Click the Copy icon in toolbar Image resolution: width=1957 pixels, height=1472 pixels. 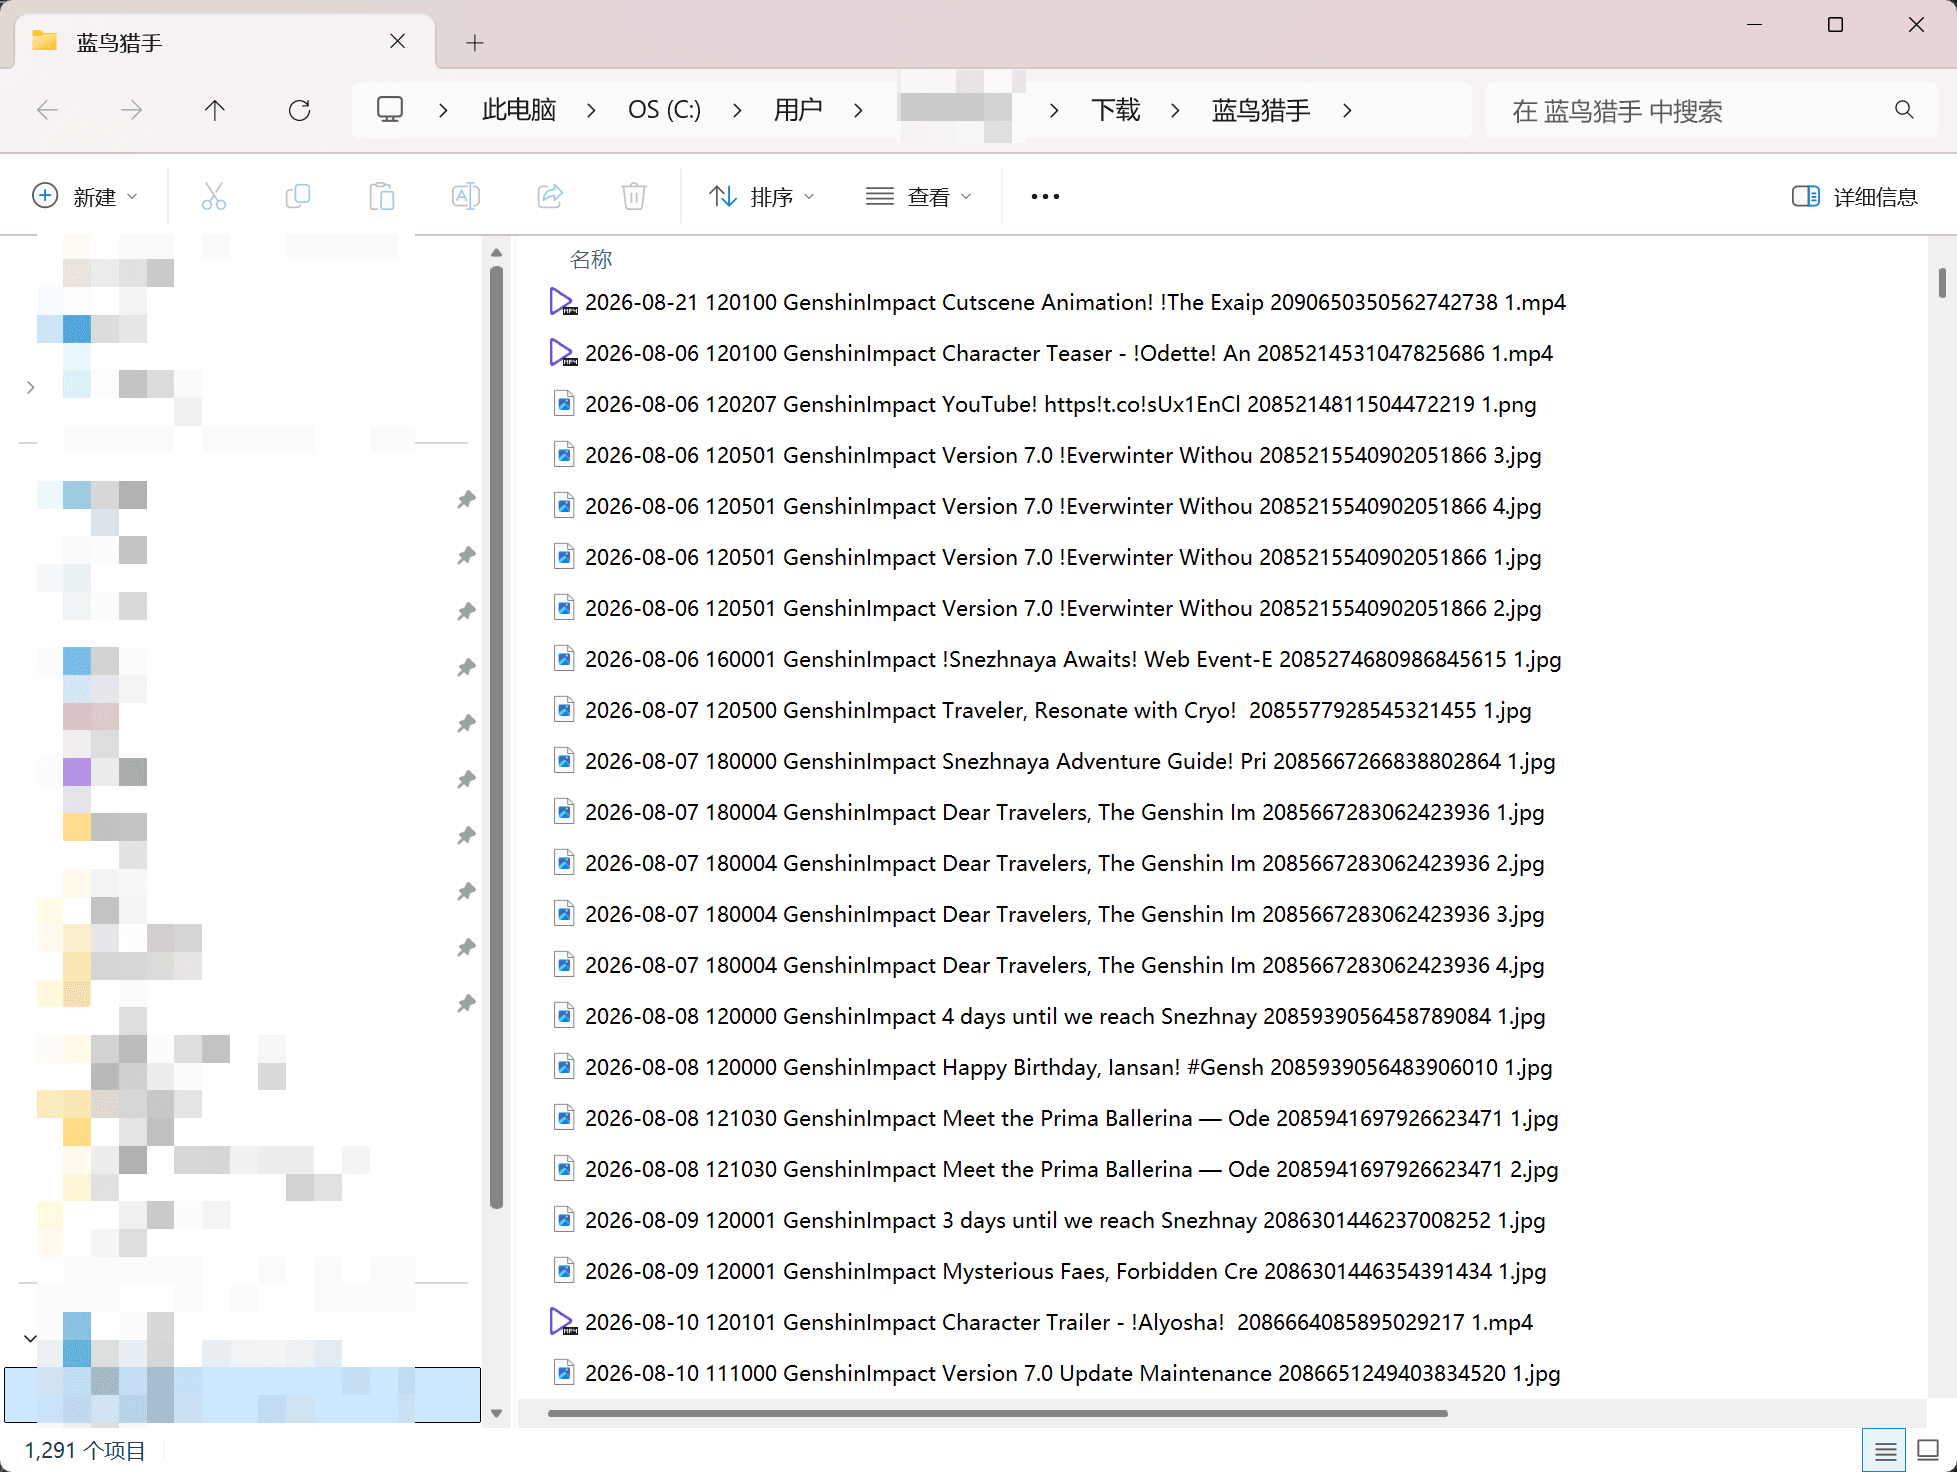pos(297,196)
